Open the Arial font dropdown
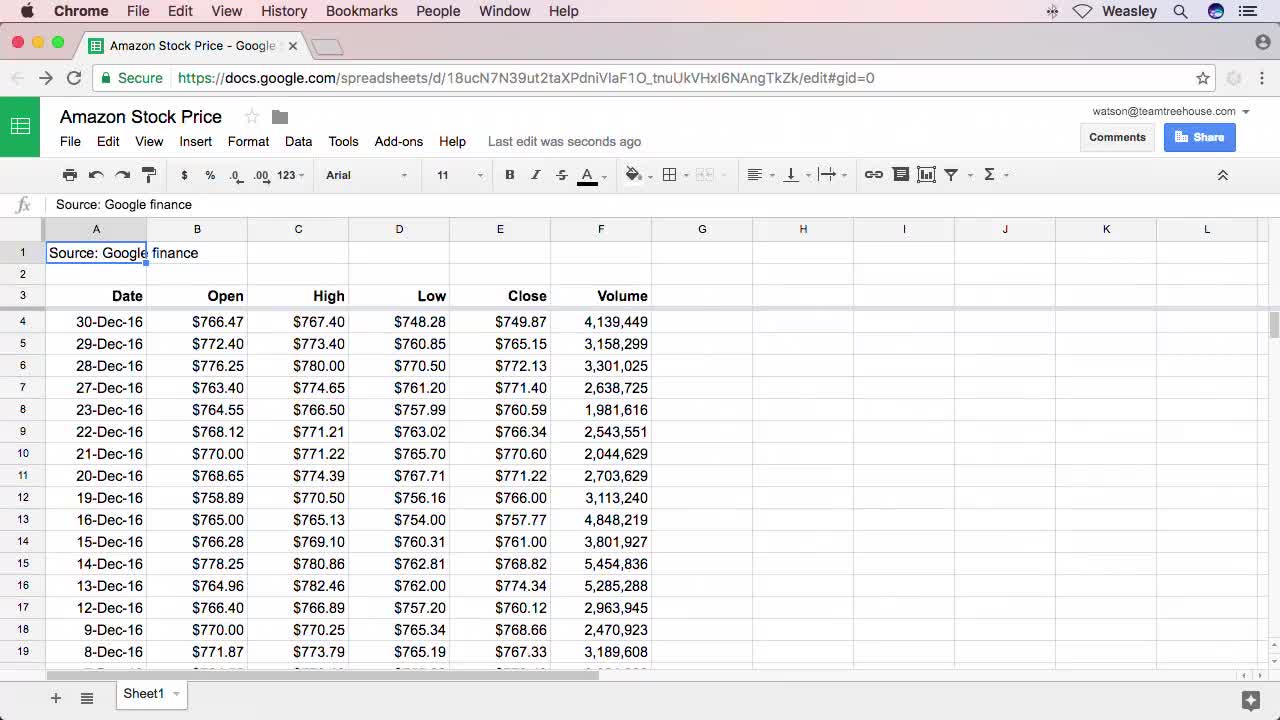The image size is (1280, 720). click(x=365, y=174)
